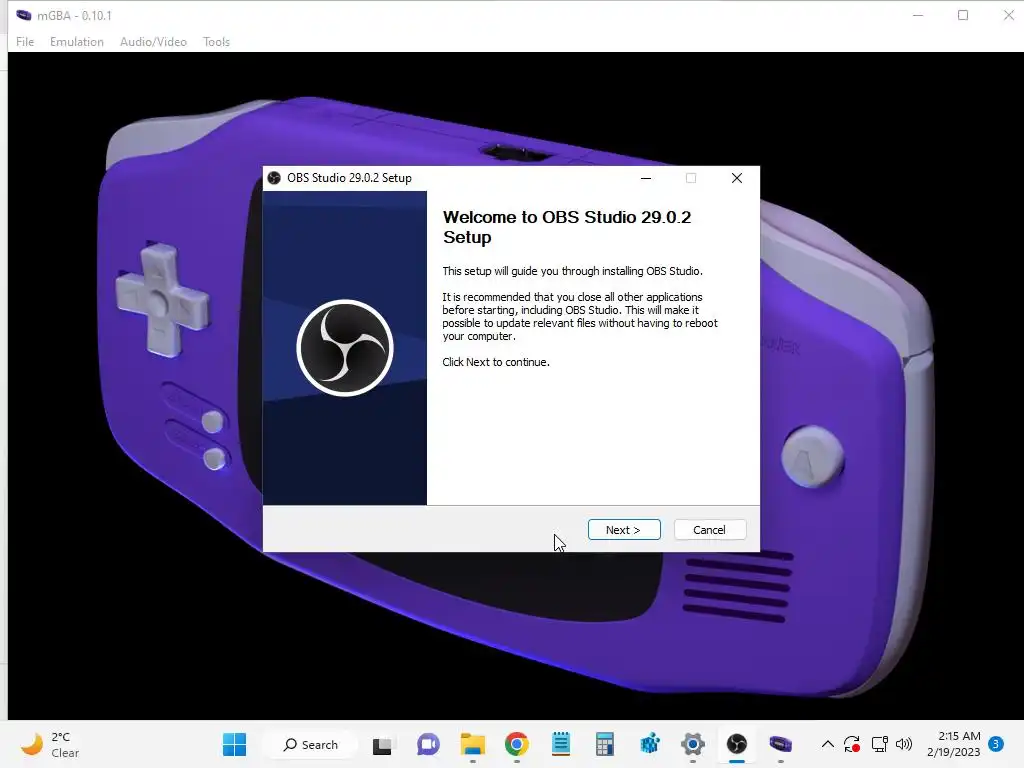Click the taskbar Search box
The image size is (1024, 768).
click(311, 744)
